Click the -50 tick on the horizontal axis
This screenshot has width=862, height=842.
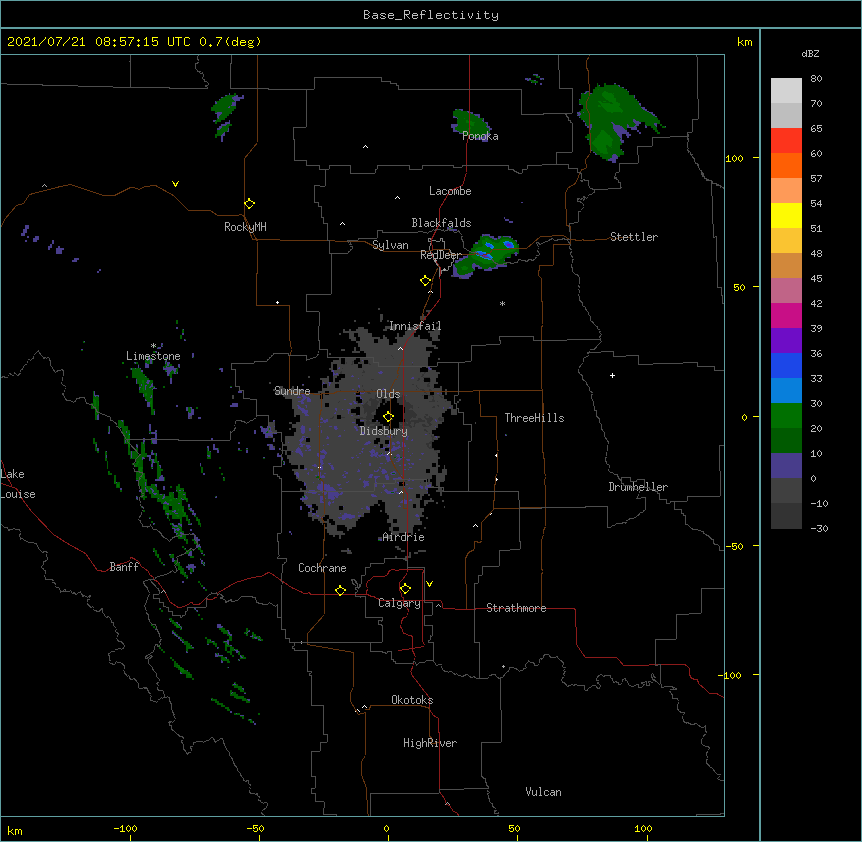tap(255, 829)
